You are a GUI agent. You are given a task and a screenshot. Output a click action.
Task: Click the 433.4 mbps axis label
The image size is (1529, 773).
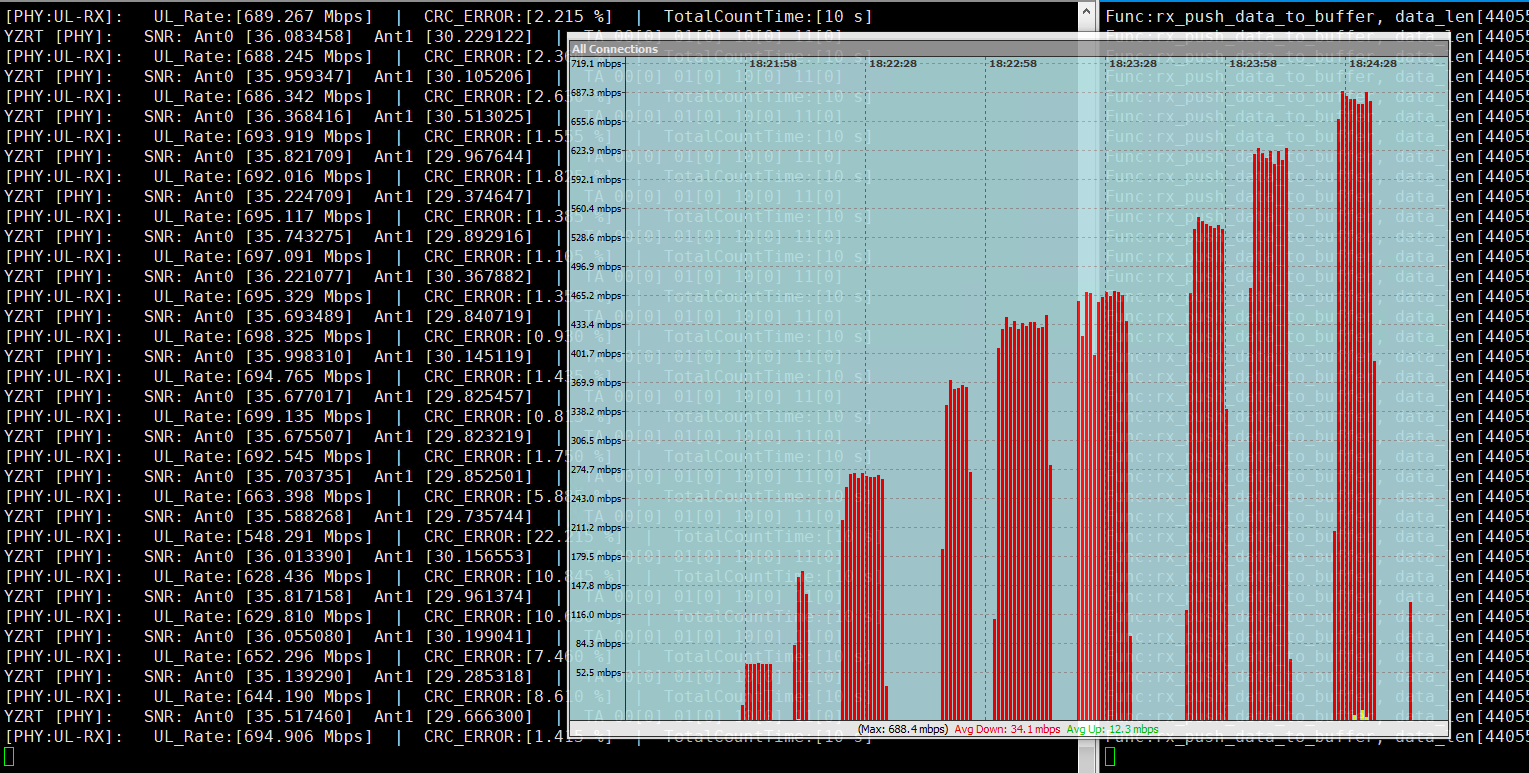[x=596, y=324]
